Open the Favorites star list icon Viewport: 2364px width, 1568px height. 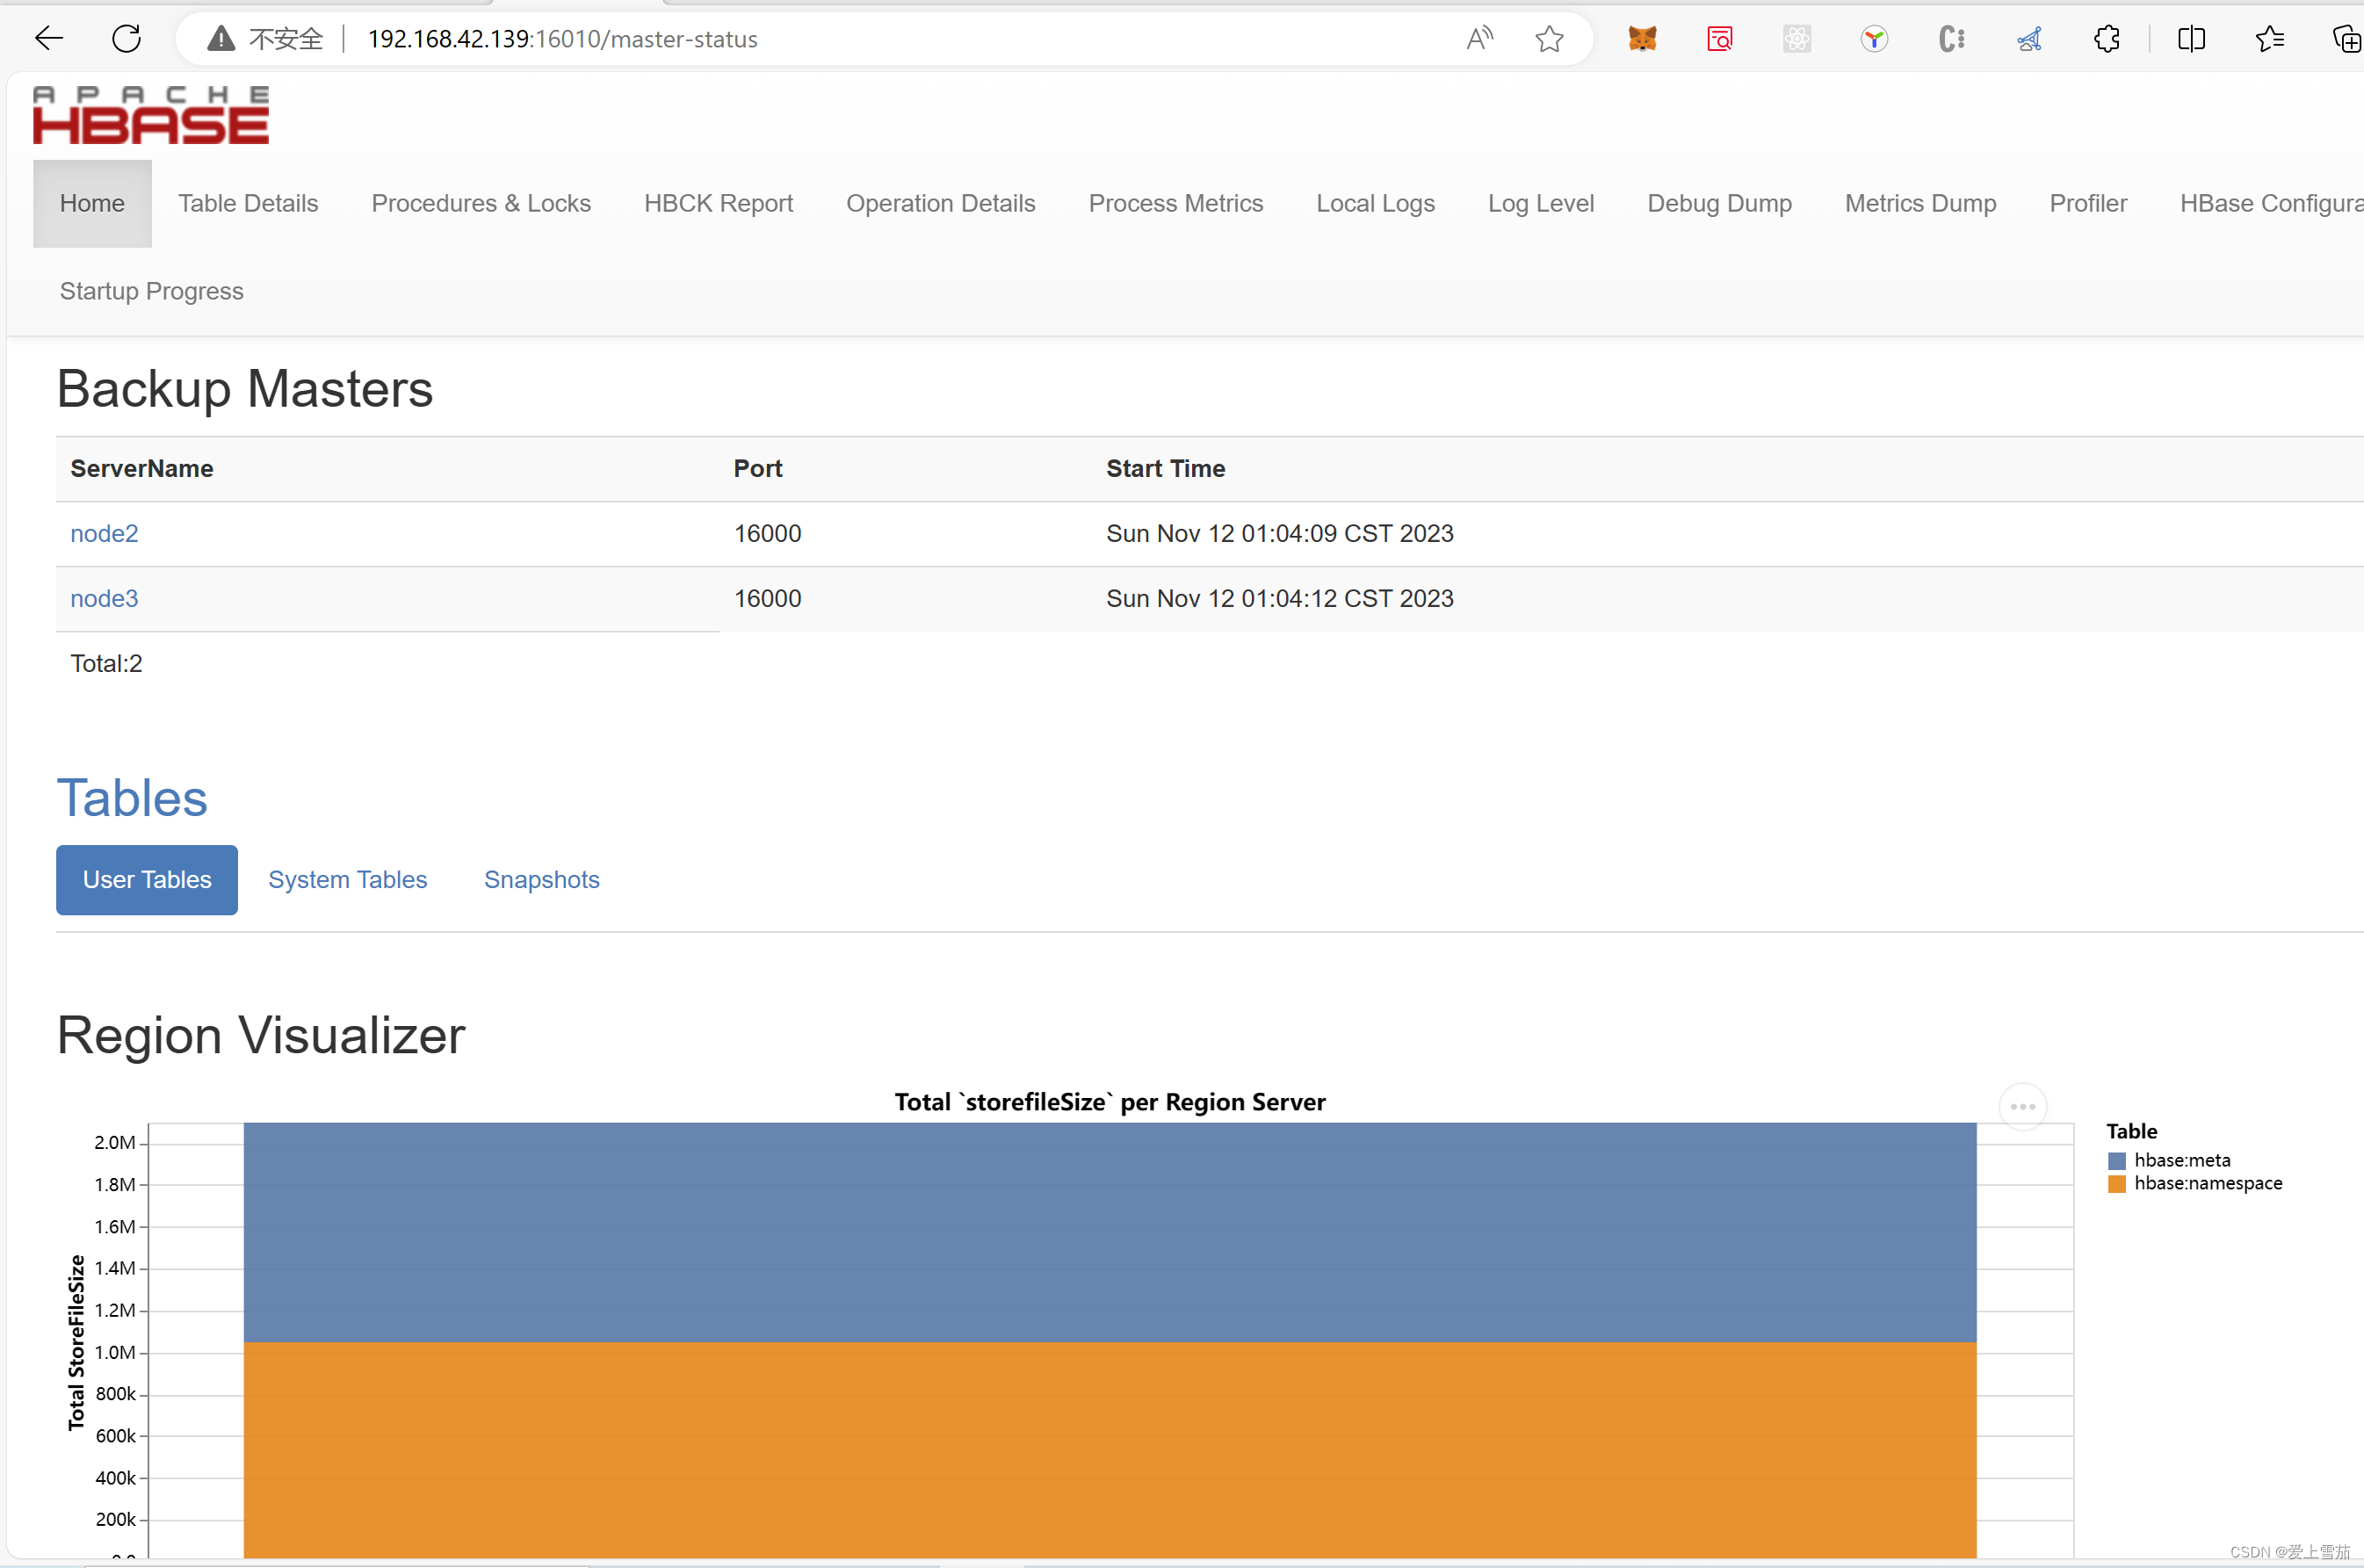pos(2269,38)
